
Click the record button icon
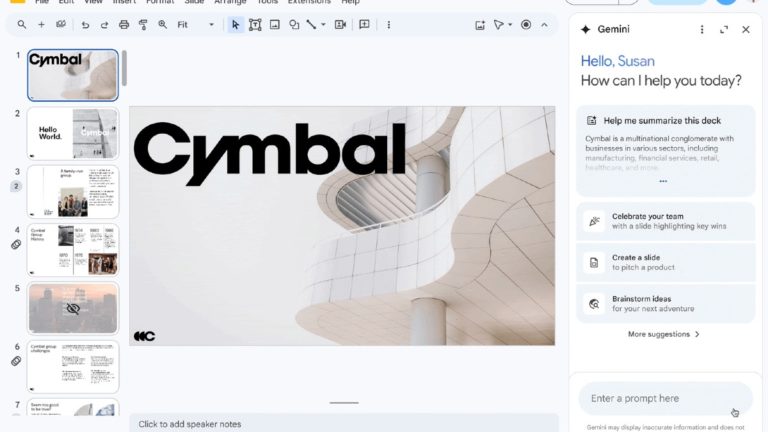(526, 24)
